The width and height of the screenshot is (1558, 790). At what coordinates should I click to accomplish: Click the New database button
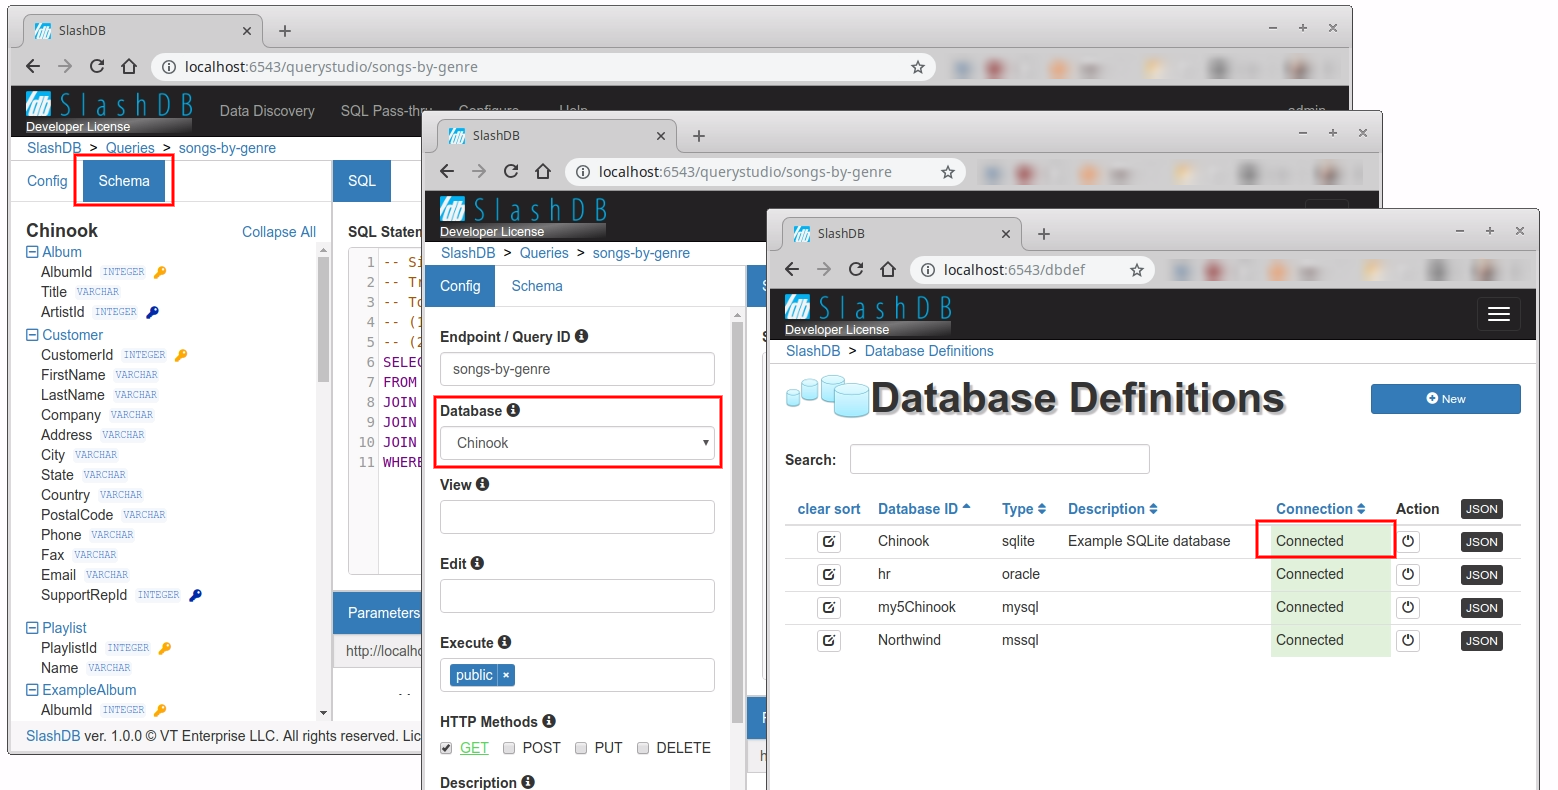(x=1445, y=398)
